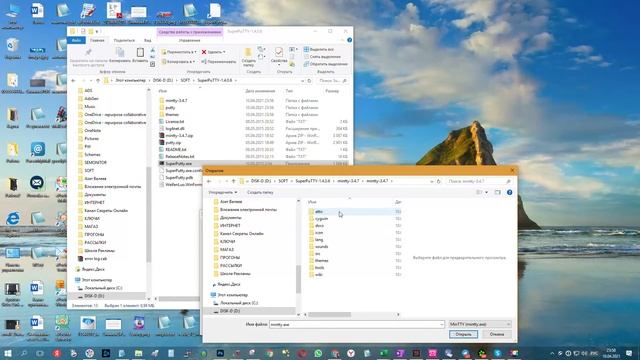Screen dimensions: 640x360
Task: Open the Переместить в dropdown in the ribbon
Action: [x=179, y=52]
